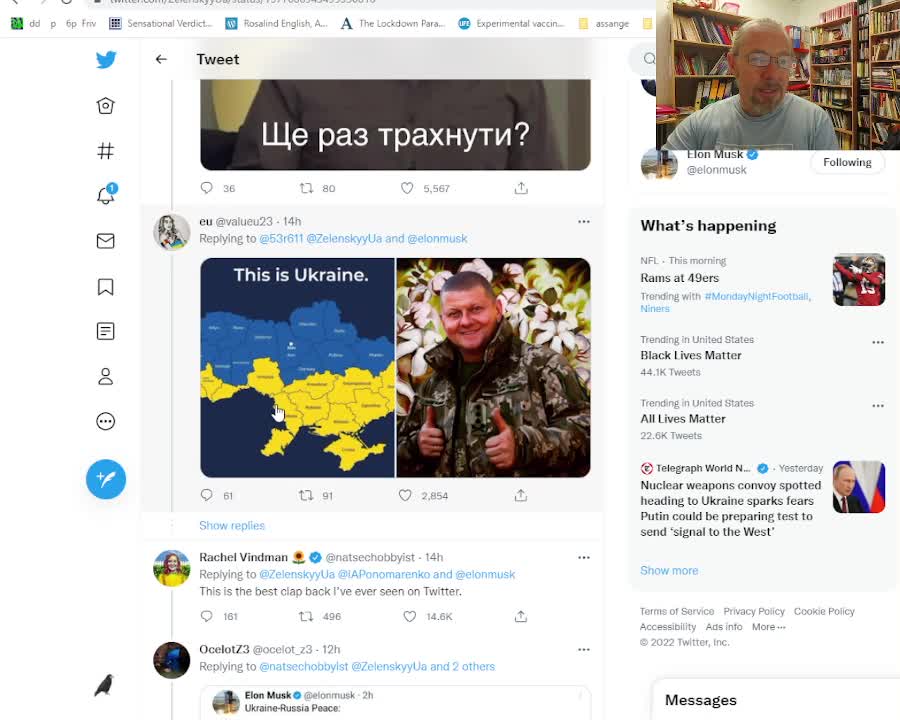Screen dimensions: 900x720
Task: Open more options on OcelotZ3 tweet
Action: tap(584, 649)
